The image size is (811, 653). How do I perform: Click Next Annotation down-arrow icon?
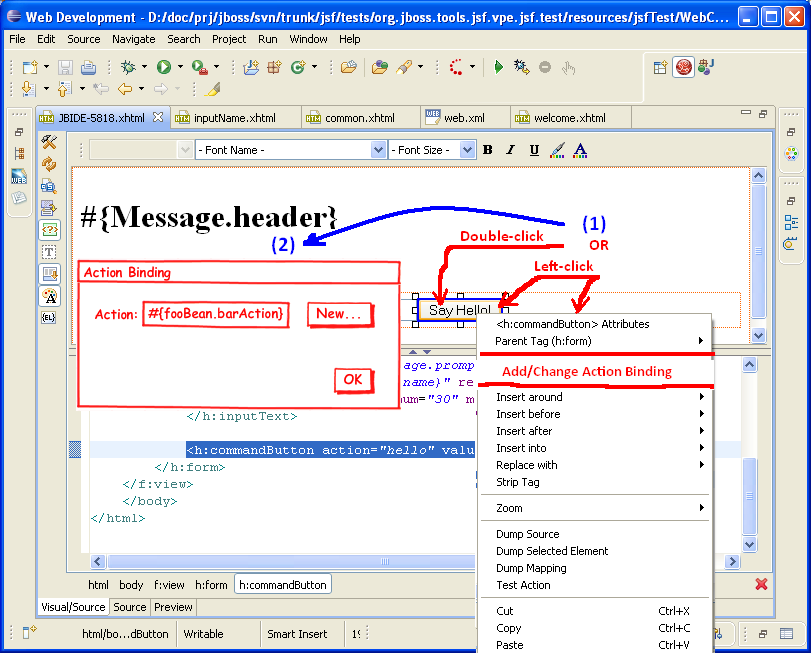[28, 89]
